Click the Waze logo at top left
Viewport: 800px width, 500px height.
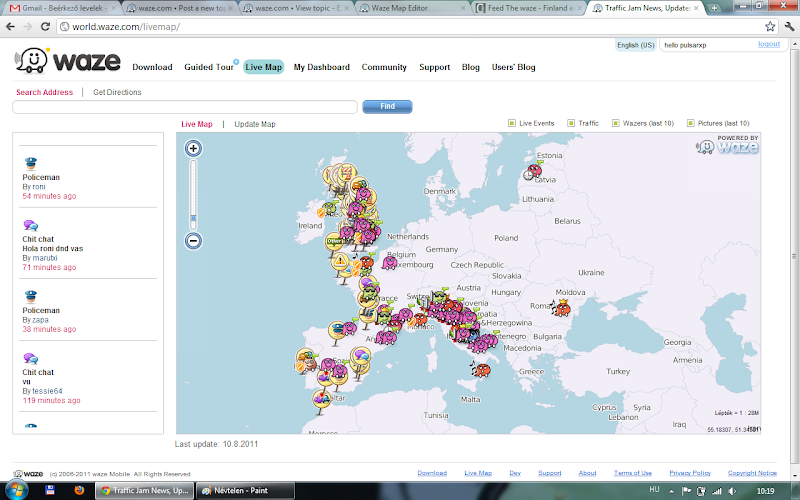67,61
